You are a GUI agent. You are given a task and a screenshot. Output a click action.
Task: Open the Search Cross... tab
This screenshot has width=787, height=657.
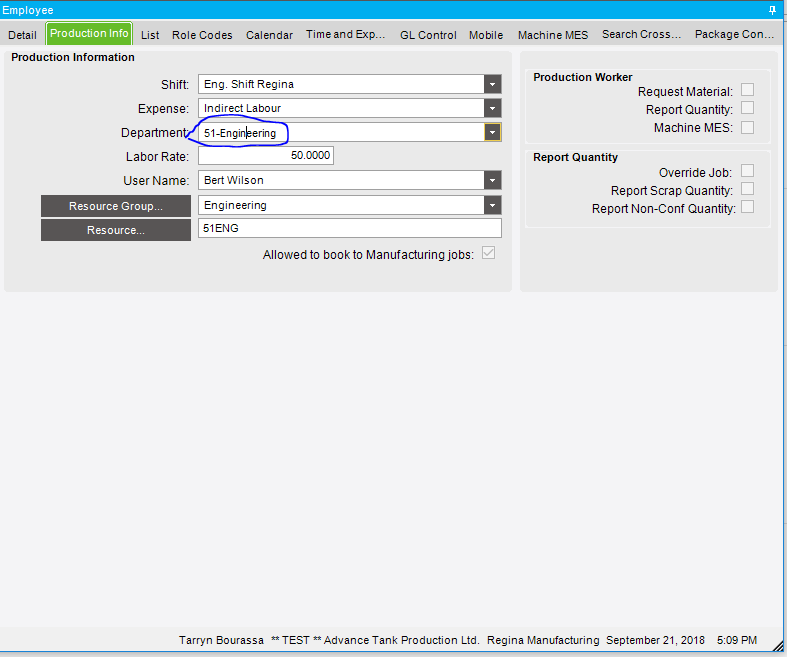(641, 35)
